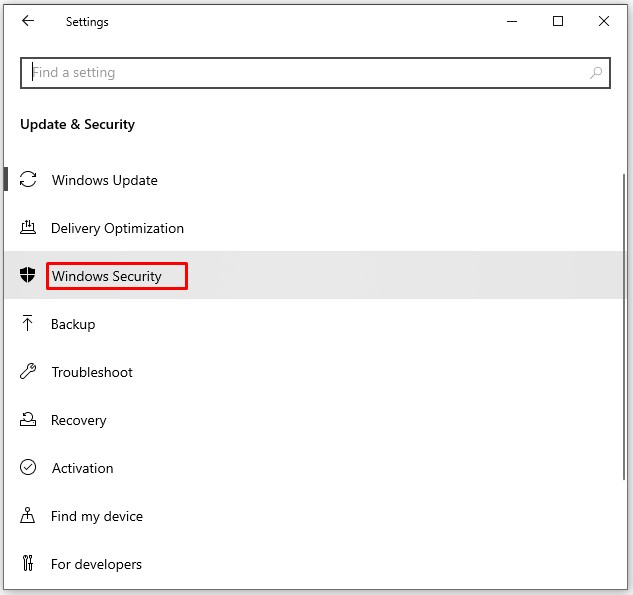Click the Backup upward arrow icon

click(x=29, y=324)
